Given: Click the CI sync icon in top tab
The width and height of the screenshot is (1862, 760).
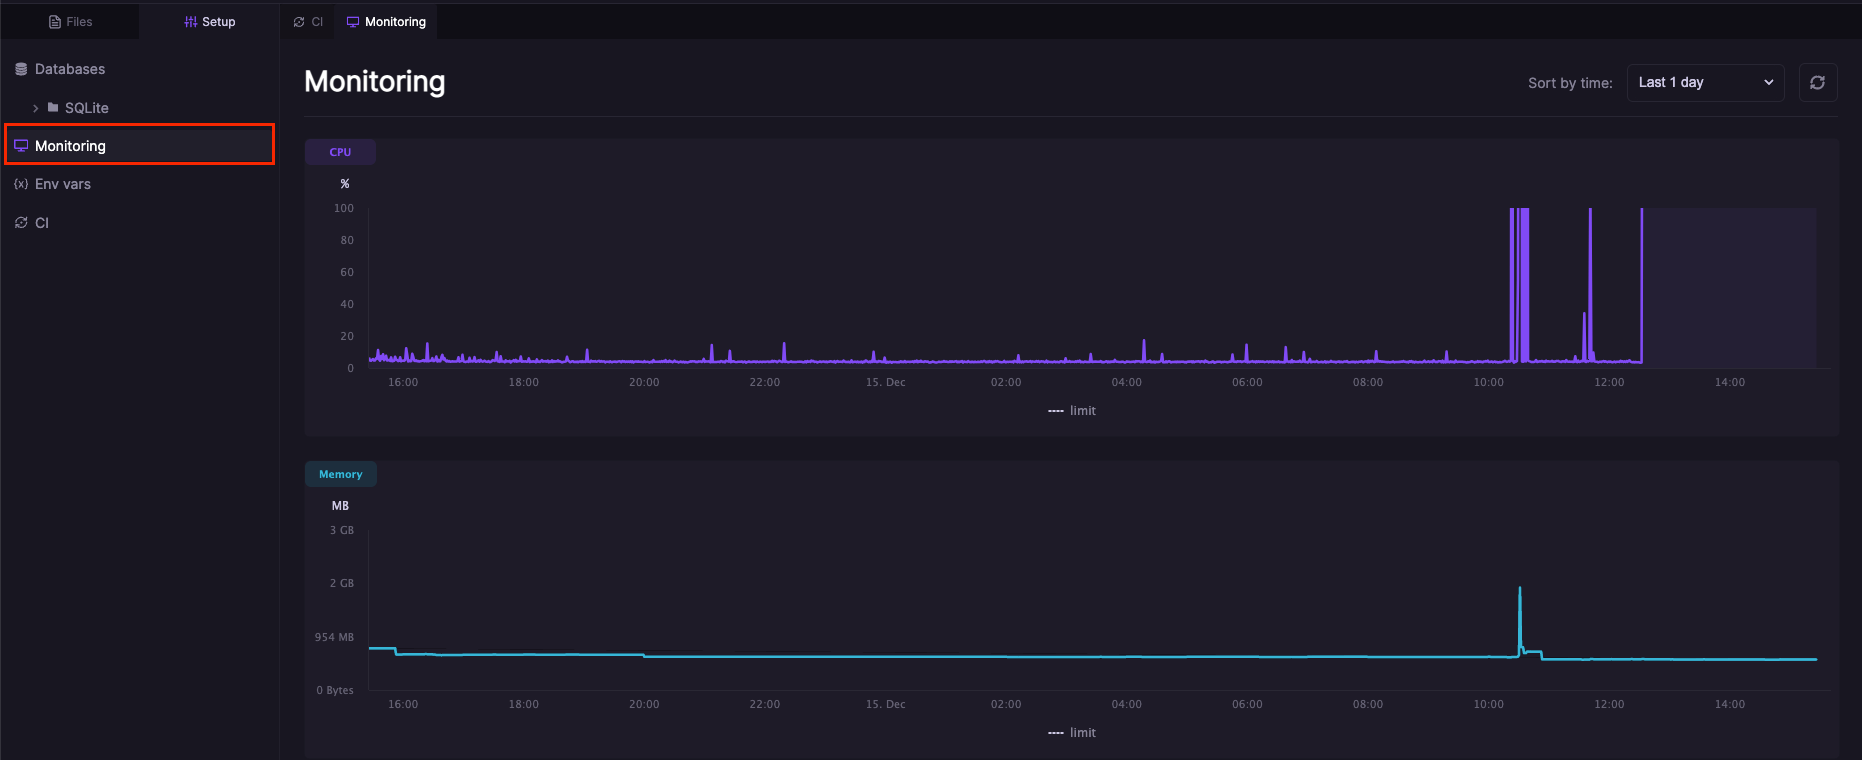Looking at the screenshot, I should pyautogui.click(x=299, y=22).
